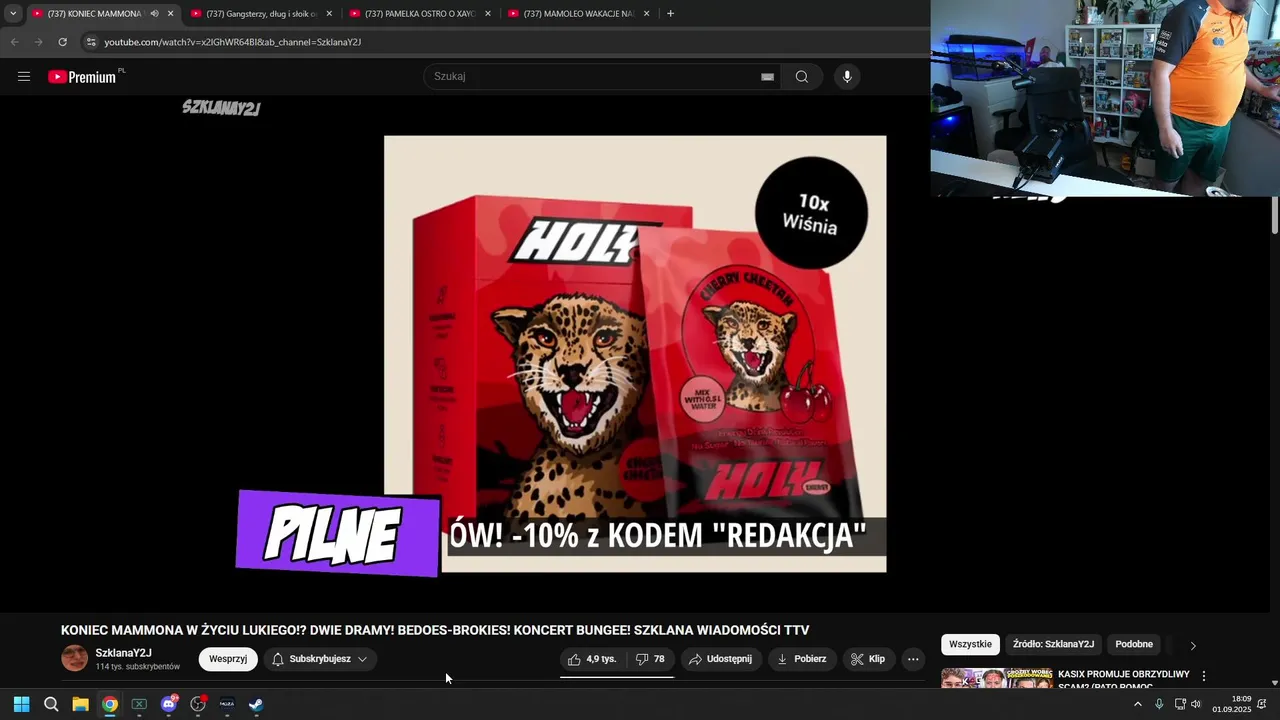Open Chrome from taskbar
The height and width of the screenshot is (720, 1280).
[x=110, y=704]
